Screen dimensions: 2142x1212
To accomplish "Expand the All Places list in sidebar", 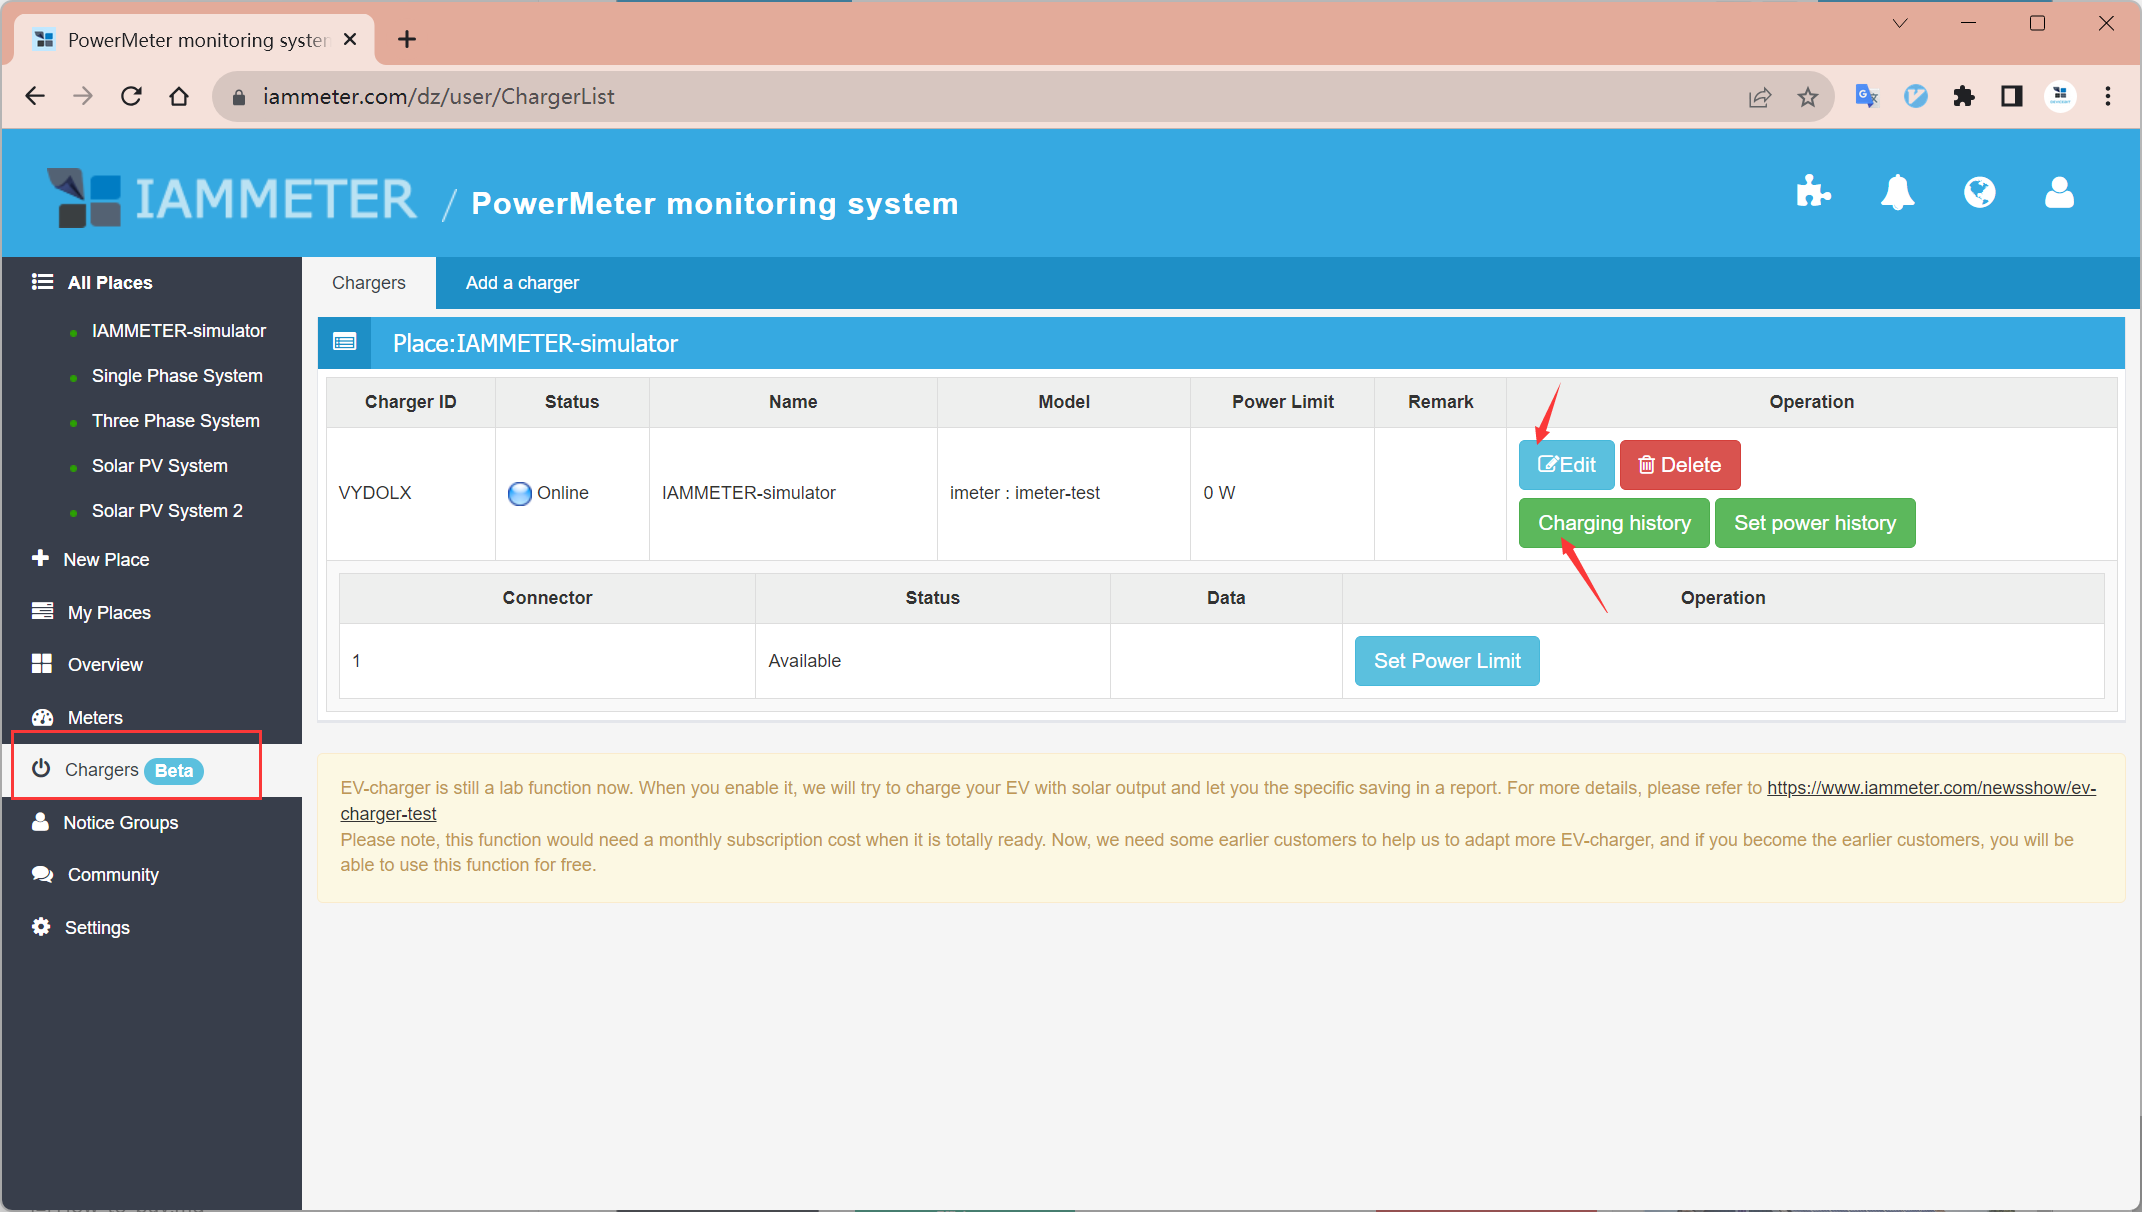I will (109, 283).
